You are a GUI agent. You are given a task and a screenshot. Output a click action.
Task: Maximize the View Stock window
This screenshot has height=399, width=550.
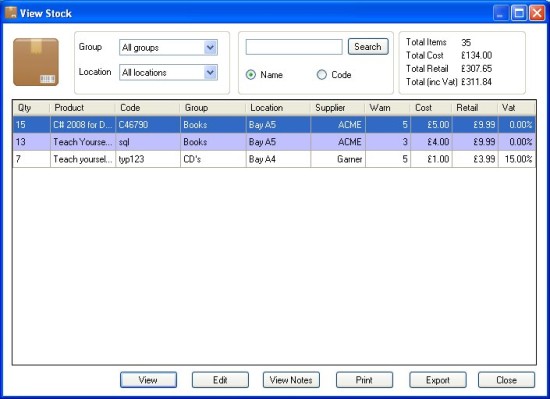click(x=519, y=13)
